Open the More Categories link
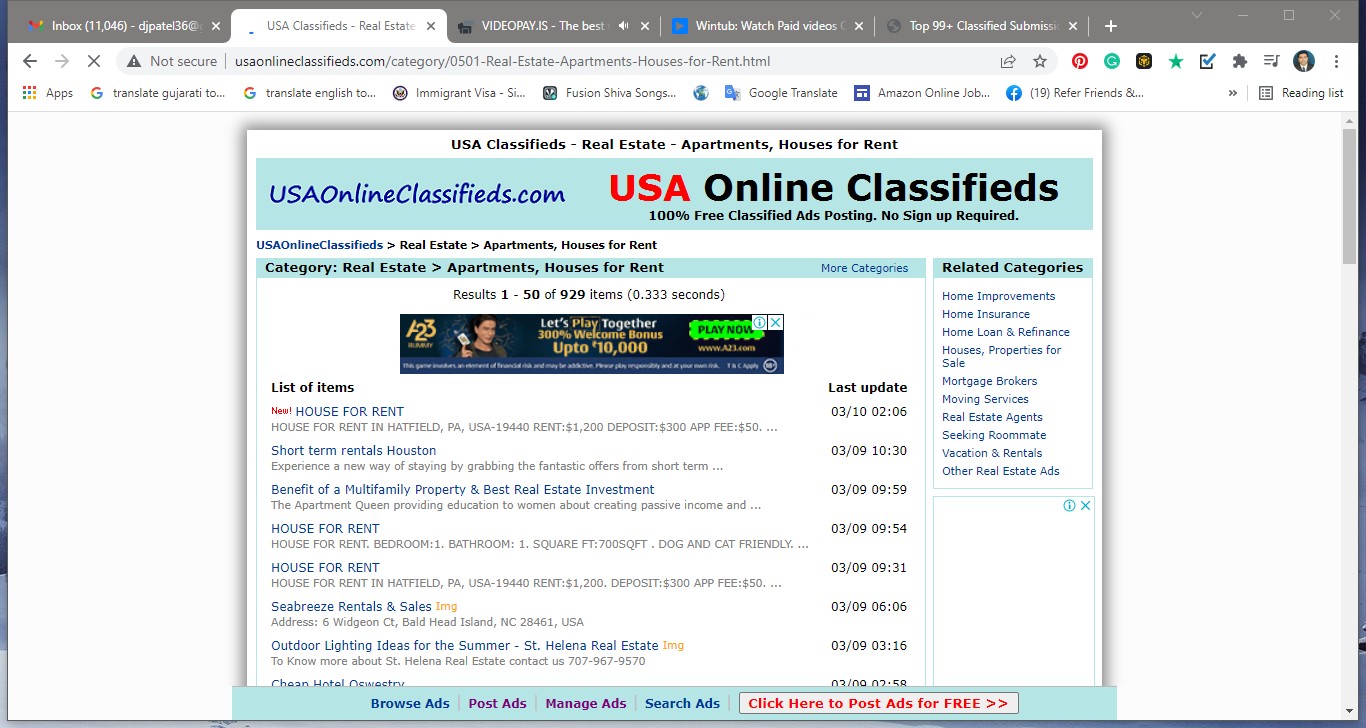The width and height of the screenshot is (1366, 728). click(x=864, y=268)
